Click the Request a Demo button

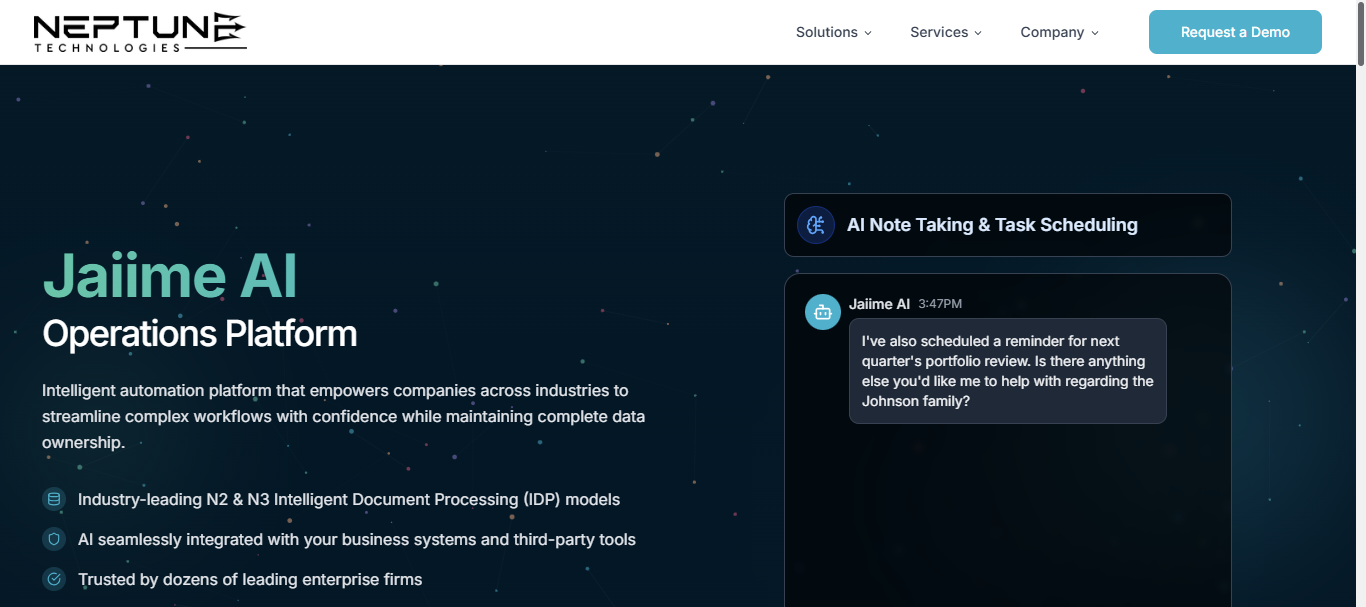[1235, 32]
